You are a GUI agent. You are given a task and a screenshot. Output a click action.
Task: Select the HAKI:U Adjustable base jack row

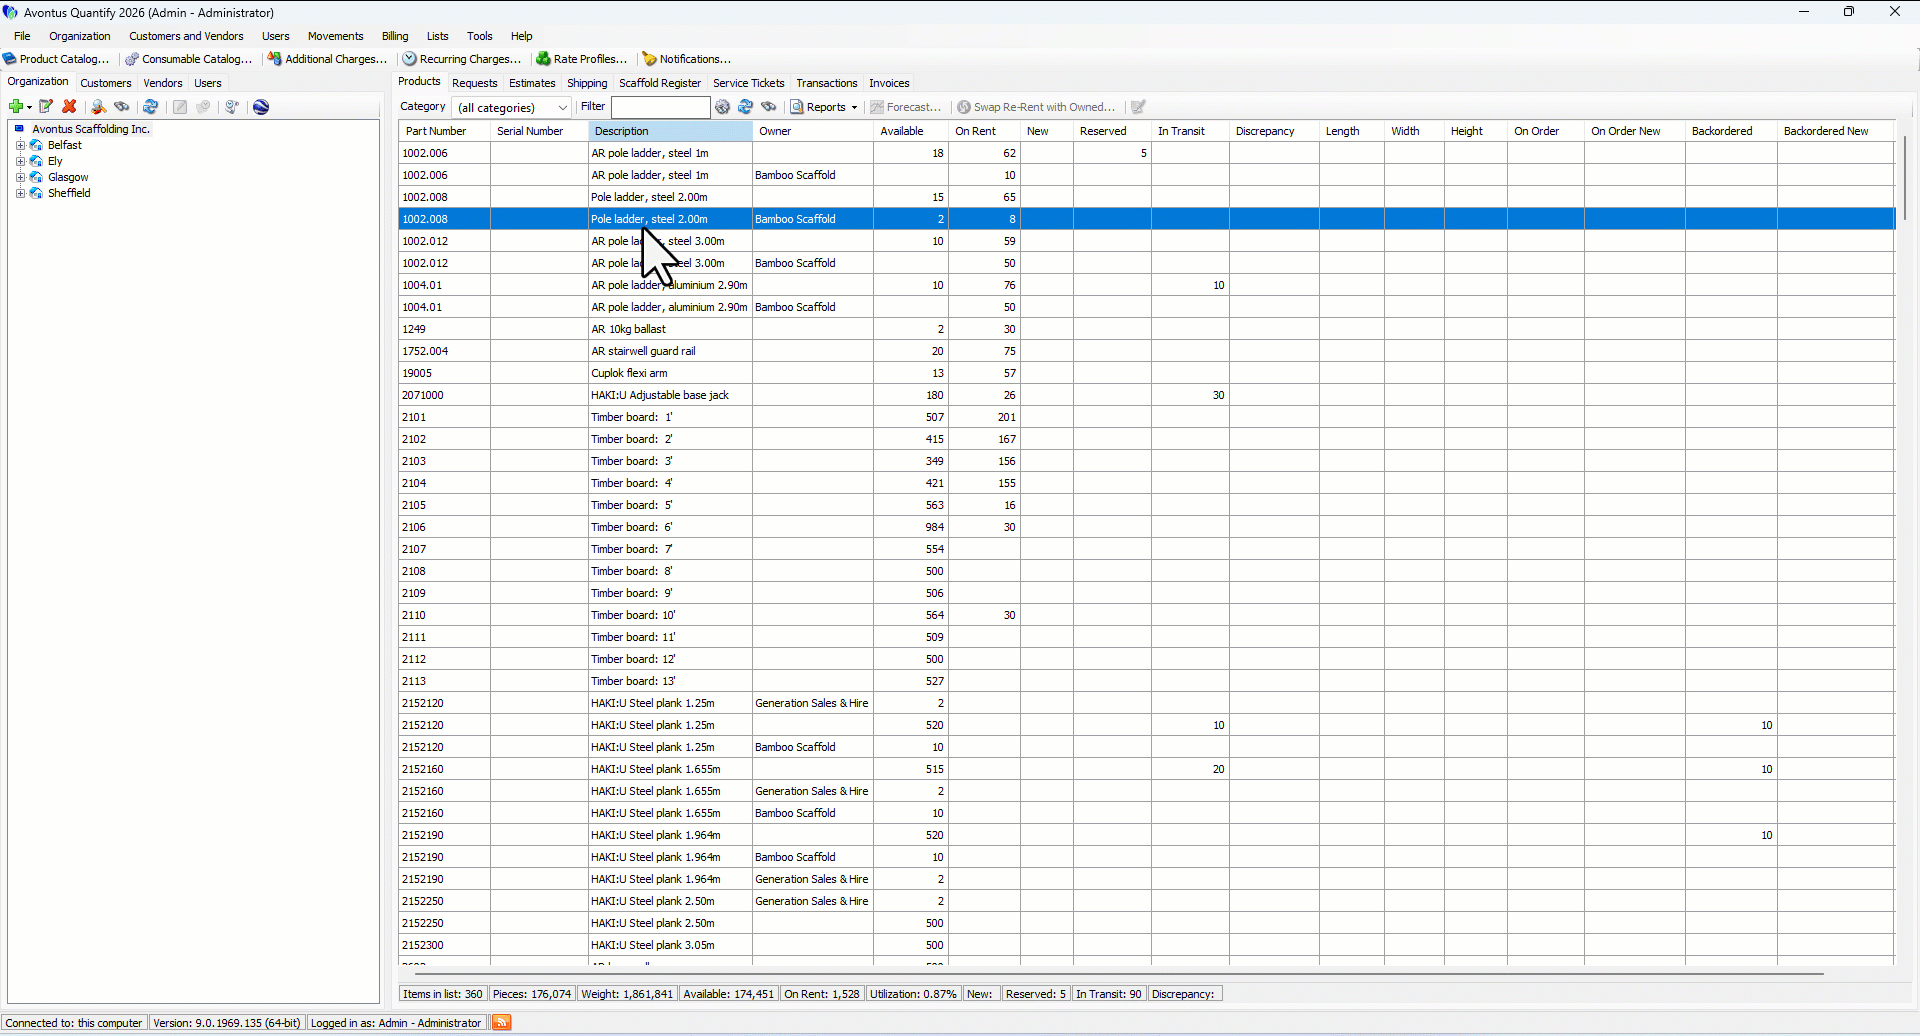pyautogui.click(x=1146, y=395)
